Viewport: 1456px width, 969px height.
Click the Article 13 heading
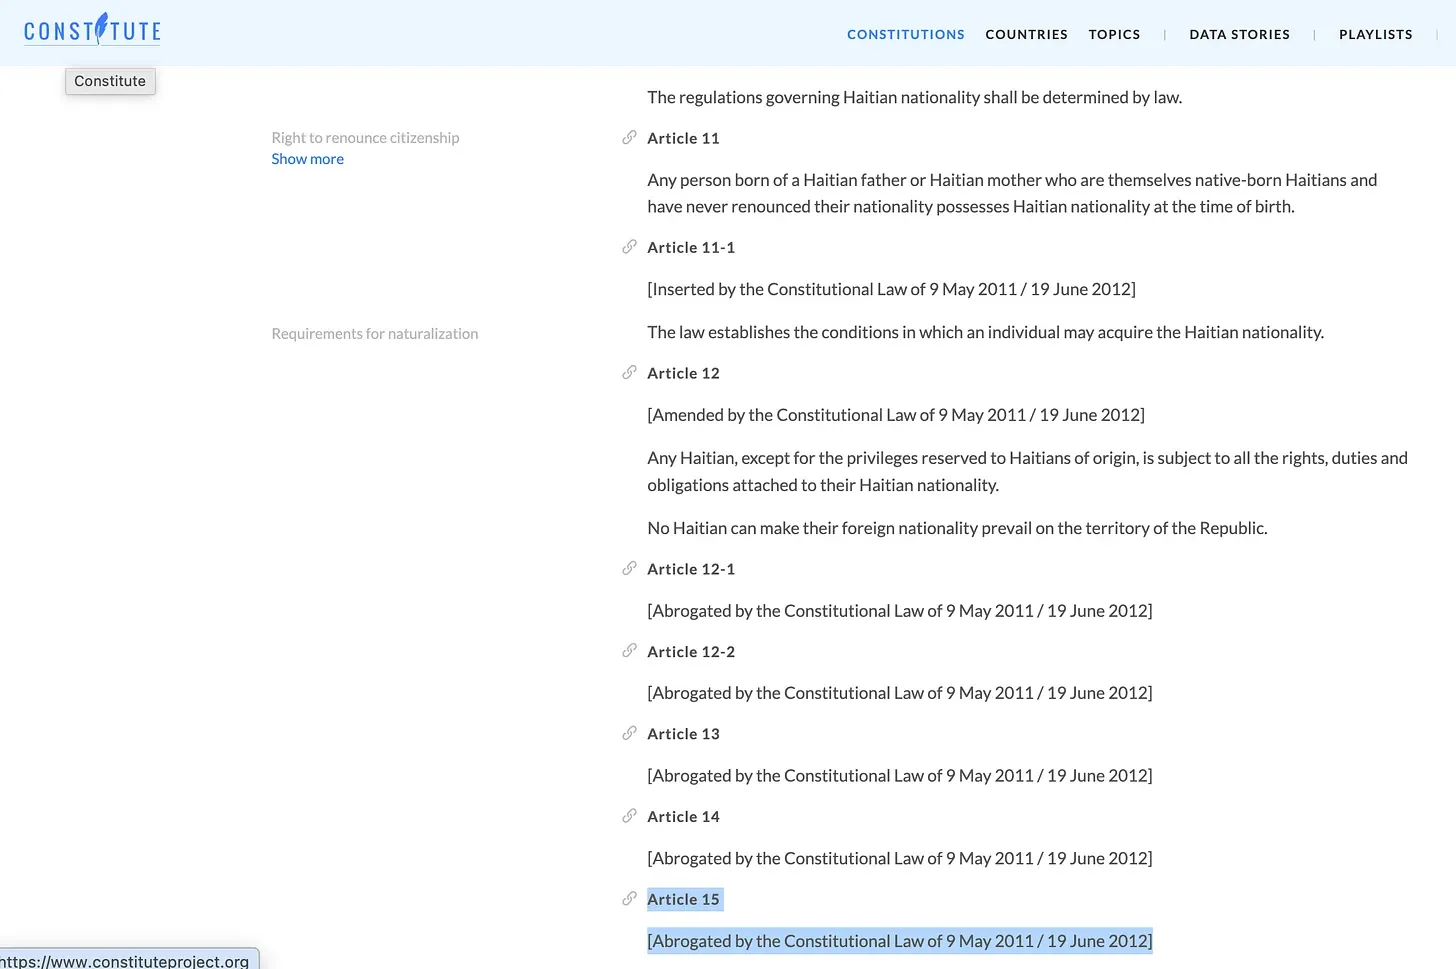pyautogui.click(x=683, y=734)
